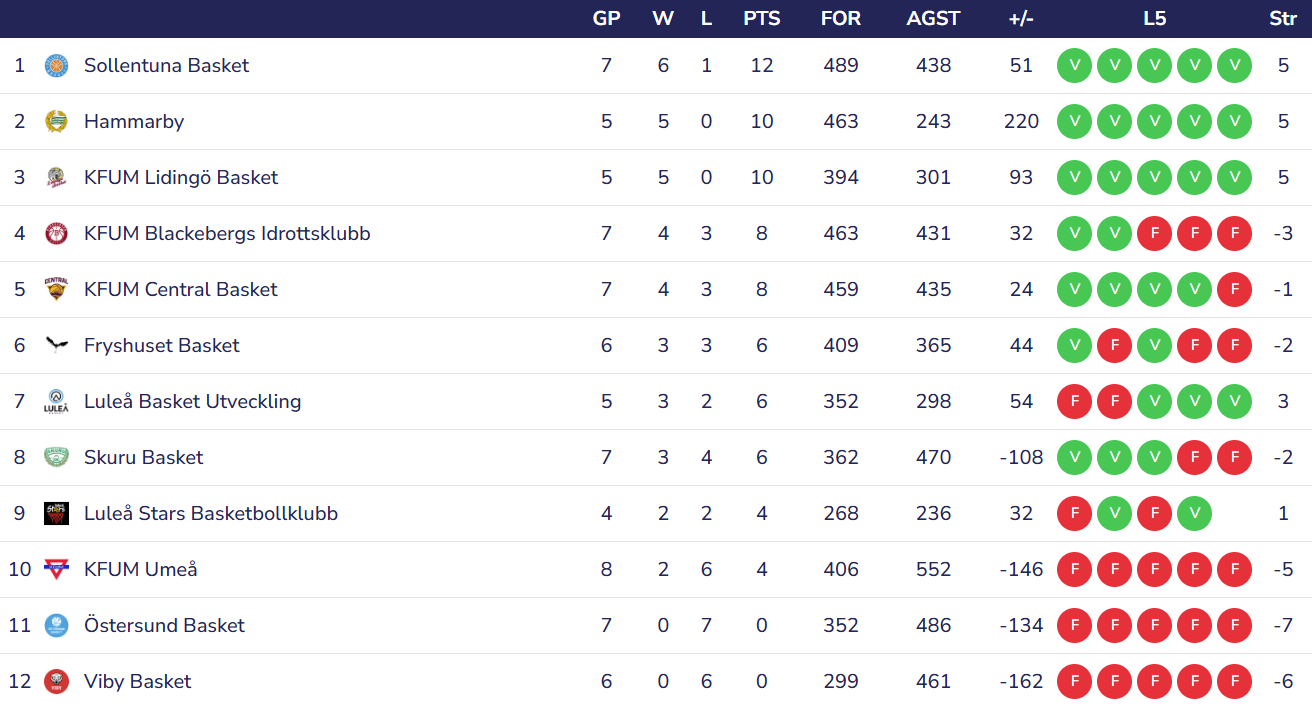The width and height of the screenshot is (1312, 707).
Task: Open the Sollentuna Basket team link
Action: pyautogui.click(x=166, y=66)
